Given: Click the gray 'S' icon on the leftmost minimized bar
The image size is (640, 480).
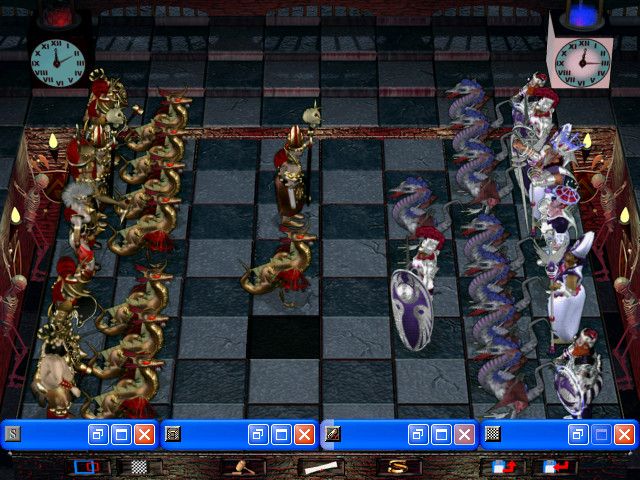Looking at the screenshot, I should [x=13, y=434].
